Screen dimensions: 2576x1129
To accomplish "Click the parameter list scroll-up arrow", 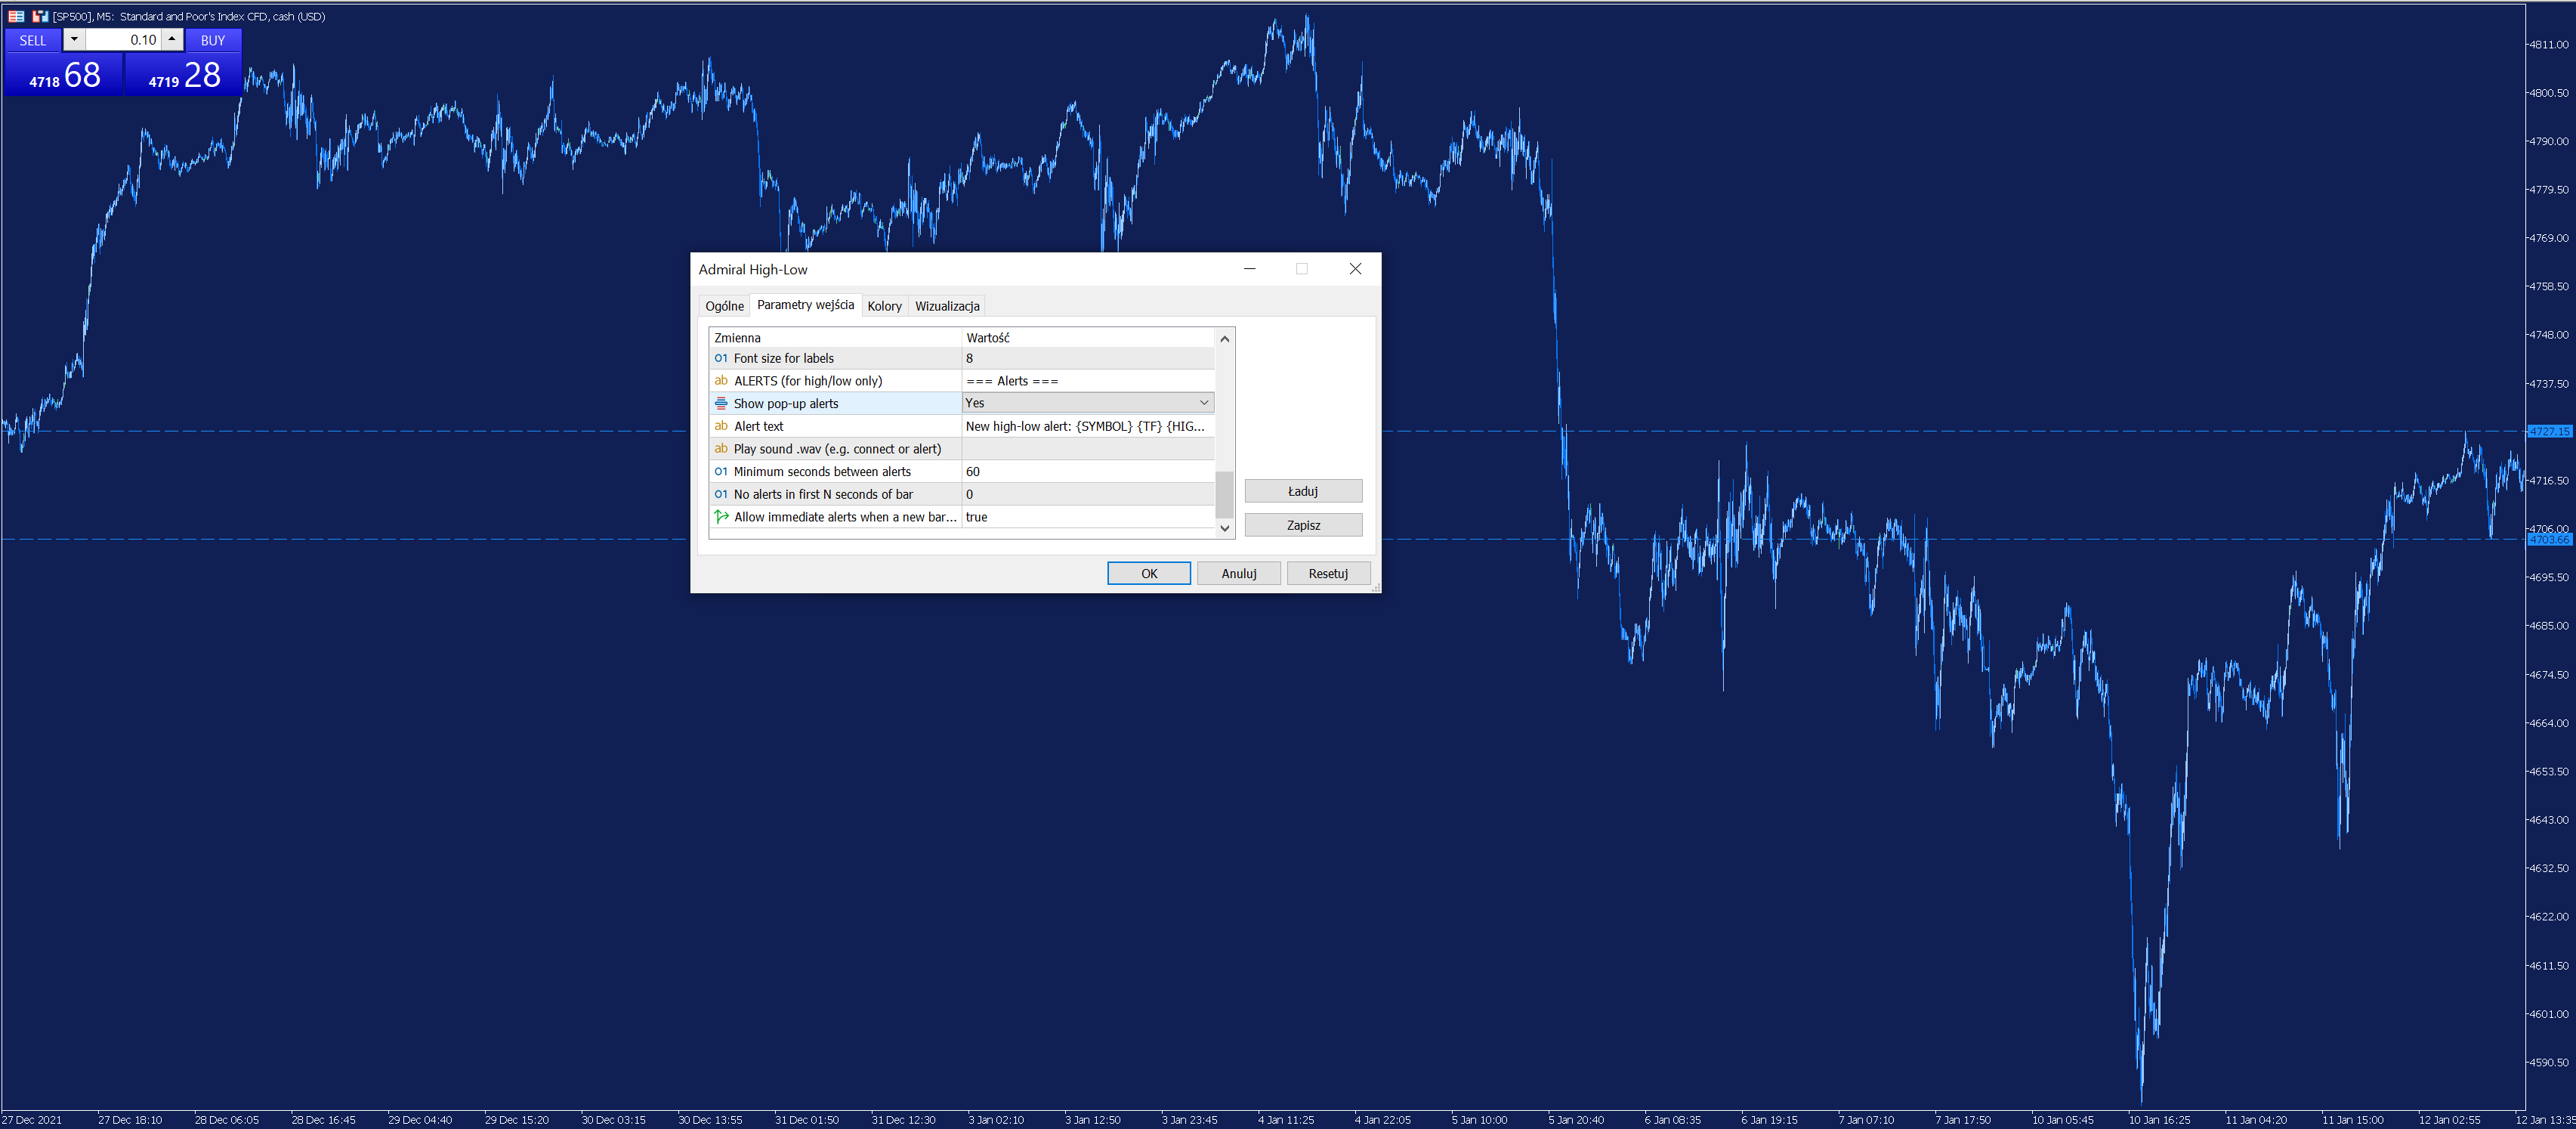I will click(1224, 339).
